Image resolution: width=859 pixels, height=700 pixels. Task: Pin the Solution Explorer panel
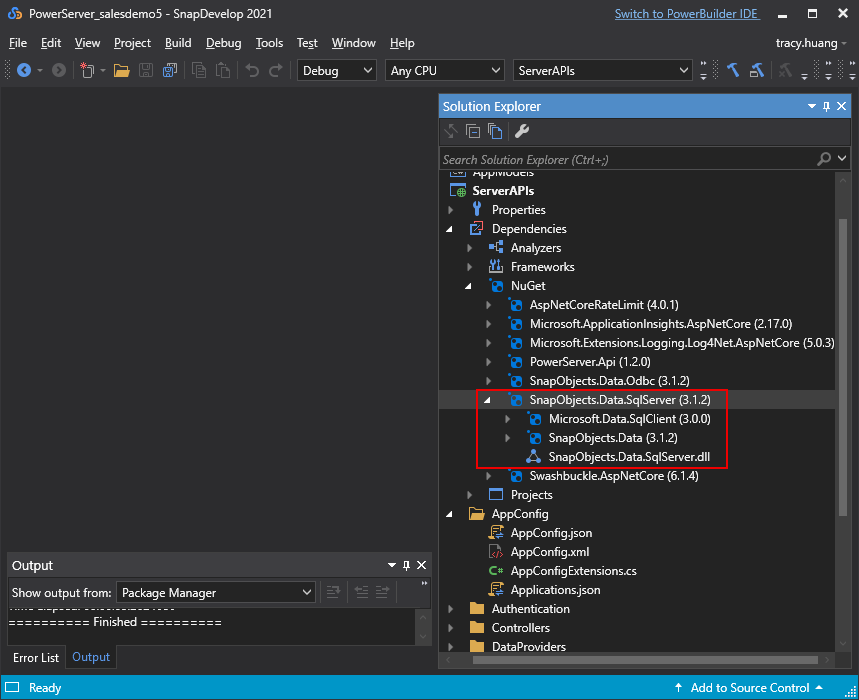pyautogui.click(x=827, y=106)
